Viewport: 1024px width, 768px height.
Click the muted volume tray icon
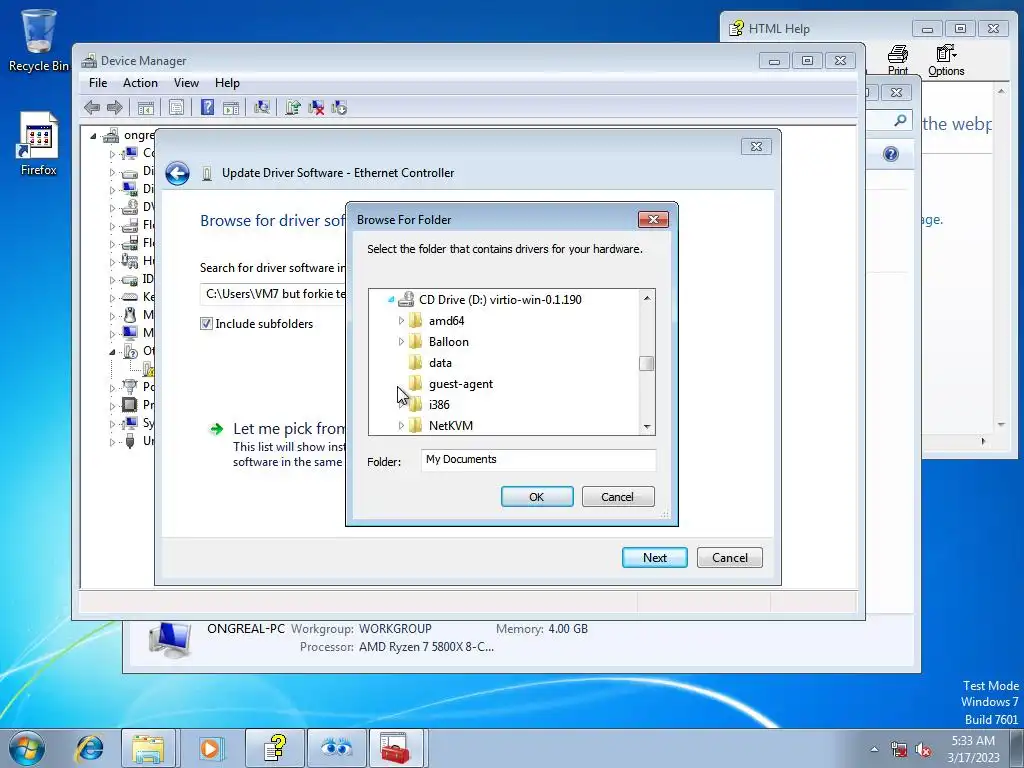tap(923, 750)
